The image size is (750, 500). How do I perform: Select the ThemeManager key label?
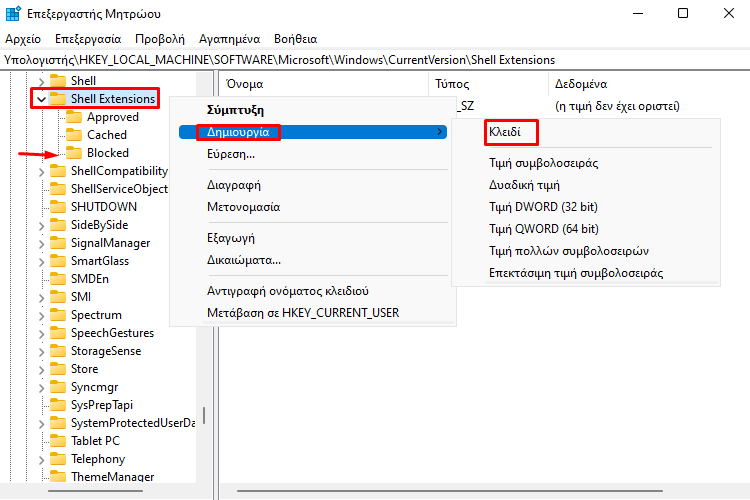(x=112, y=477)
